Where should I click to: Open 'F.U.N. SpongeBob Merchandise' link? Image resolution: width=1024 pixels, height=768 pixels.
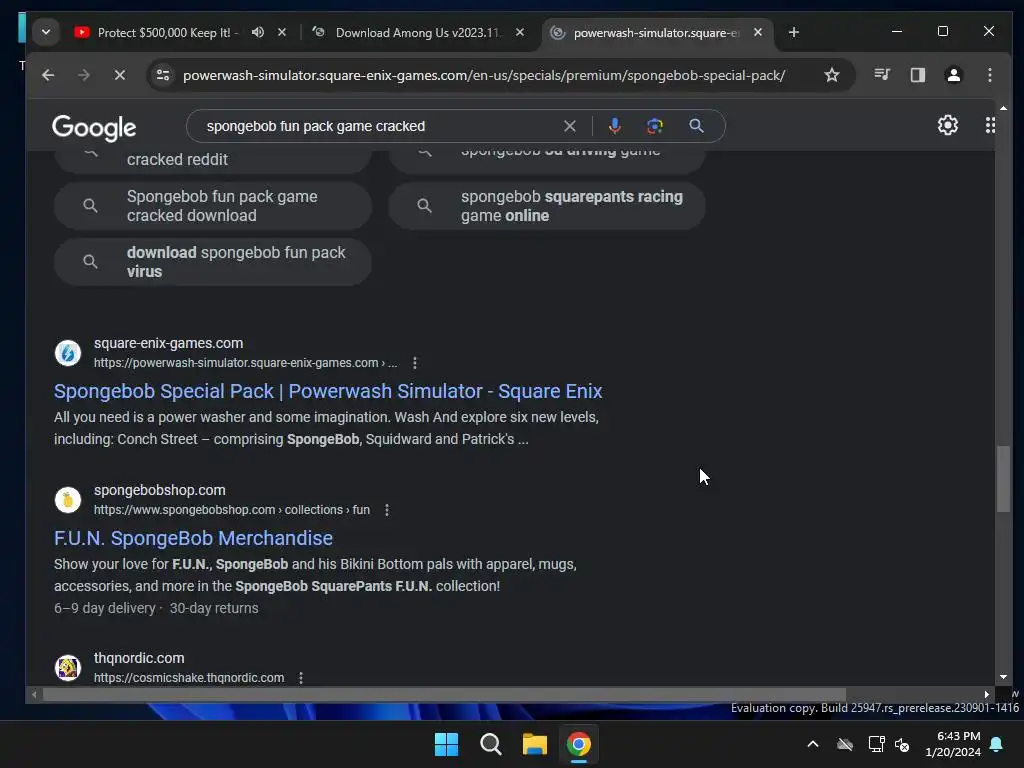click(193, 538)
